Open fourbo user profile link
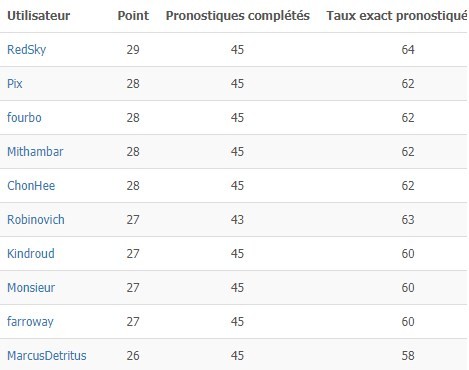469x370 pixels. [x=24, y=118]
